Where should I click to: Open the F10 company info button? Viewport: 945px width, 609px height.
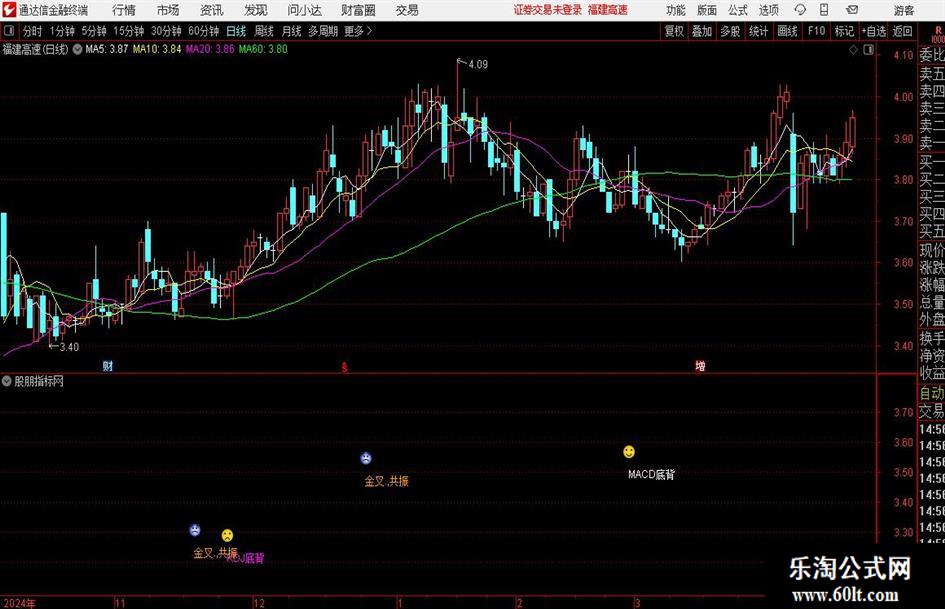click(817, 31)
